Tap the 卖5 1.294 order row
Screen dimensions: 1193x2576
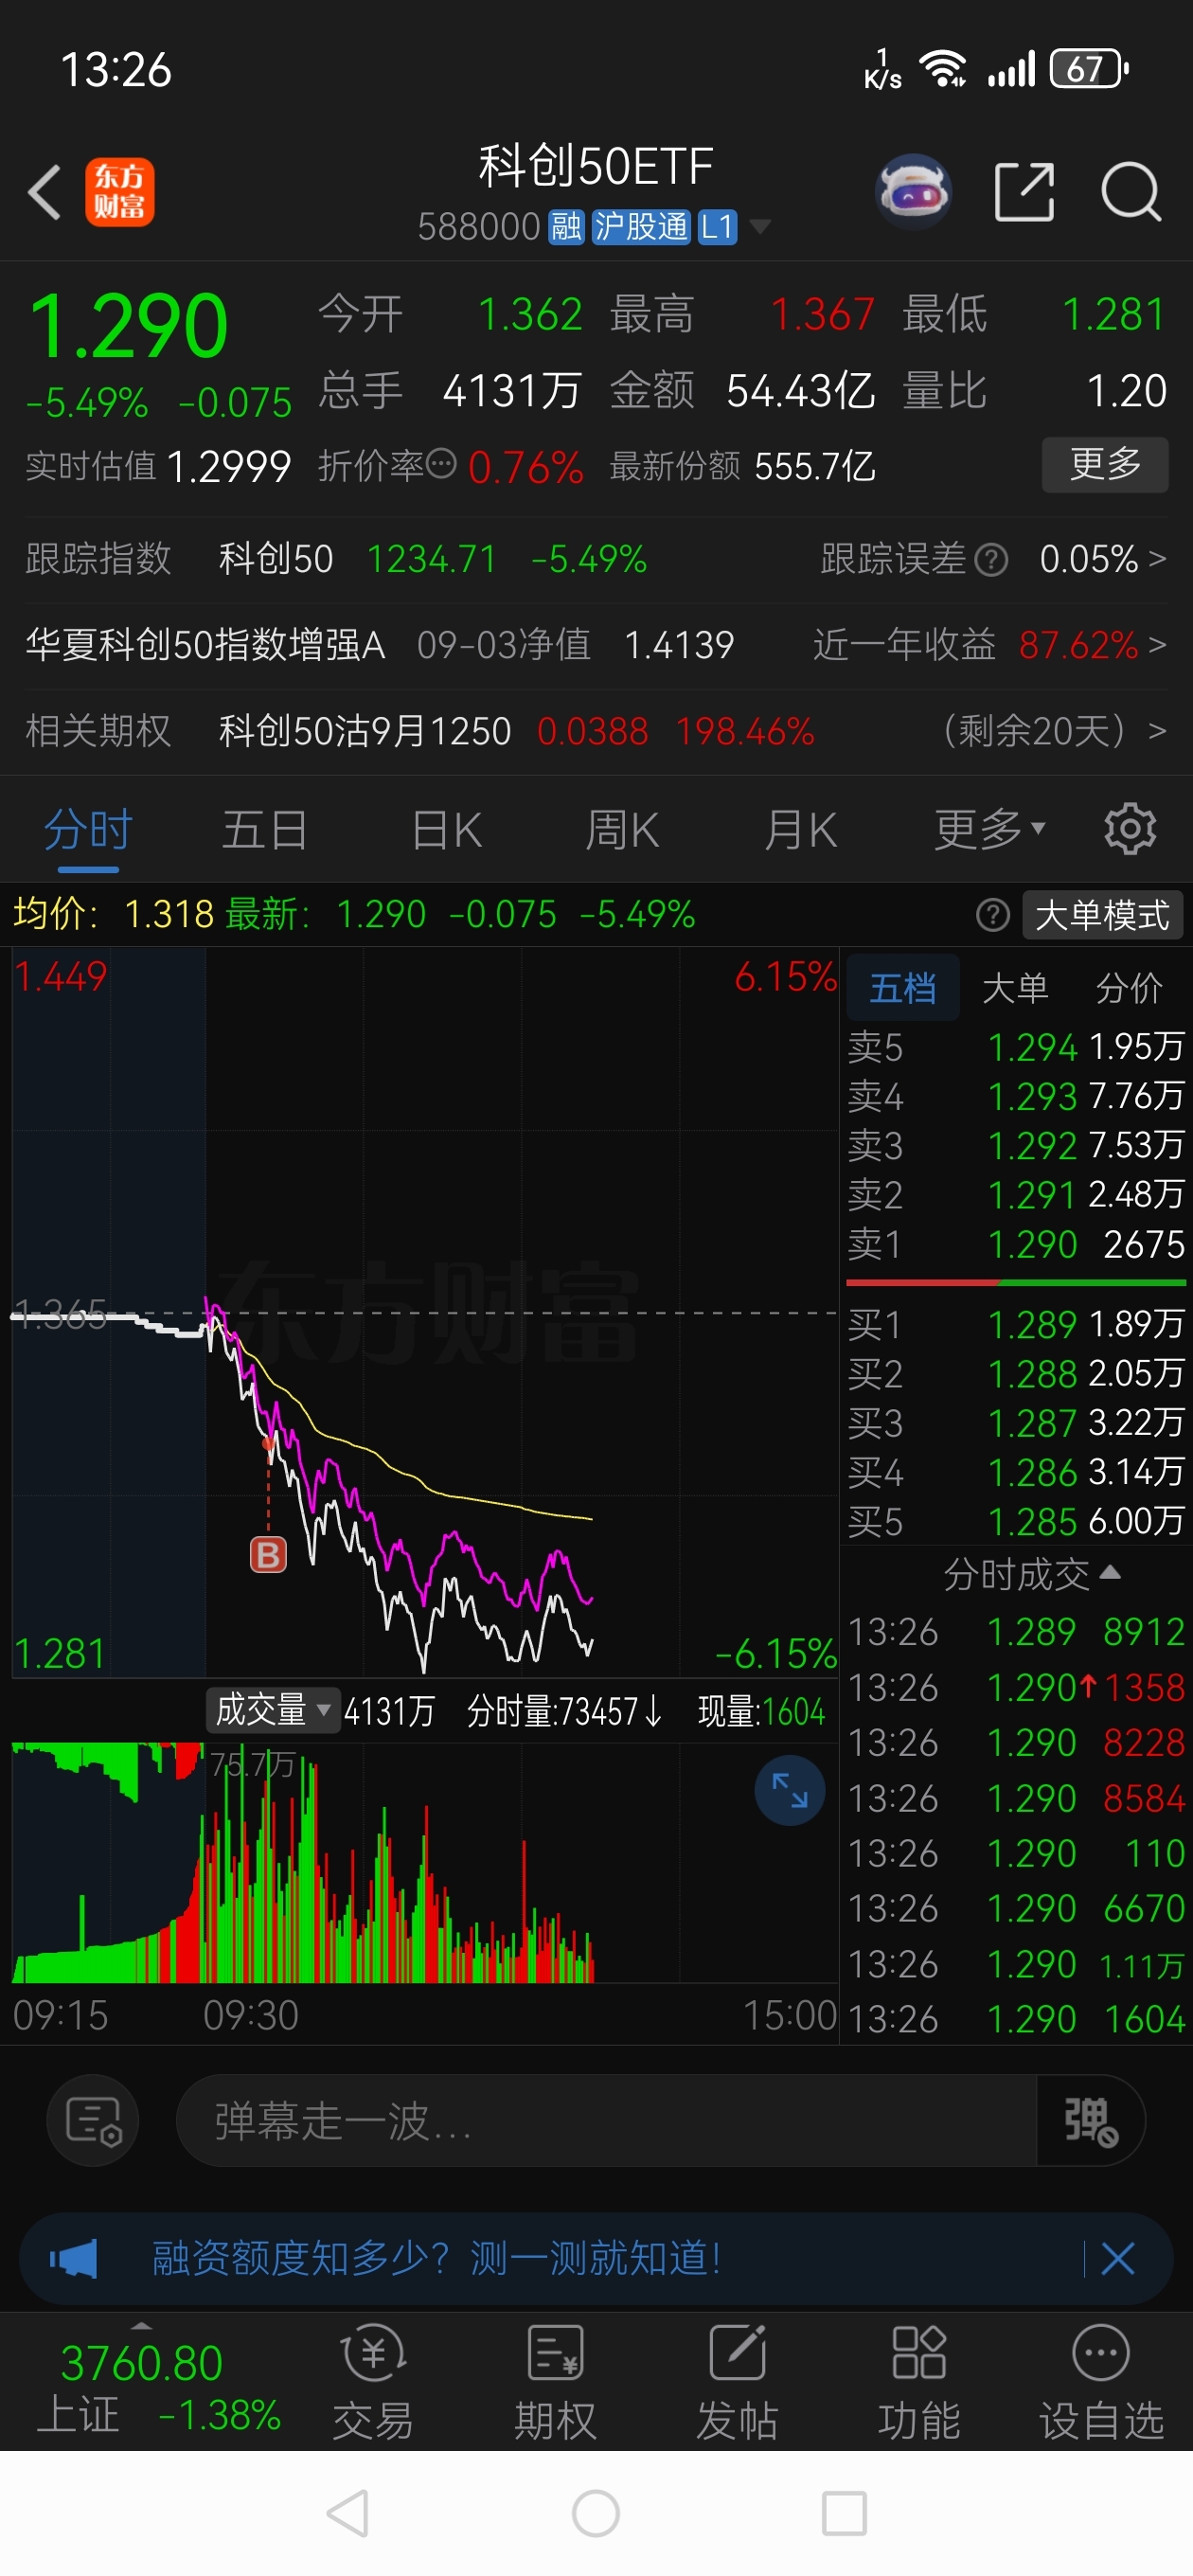(1015, 1047)
